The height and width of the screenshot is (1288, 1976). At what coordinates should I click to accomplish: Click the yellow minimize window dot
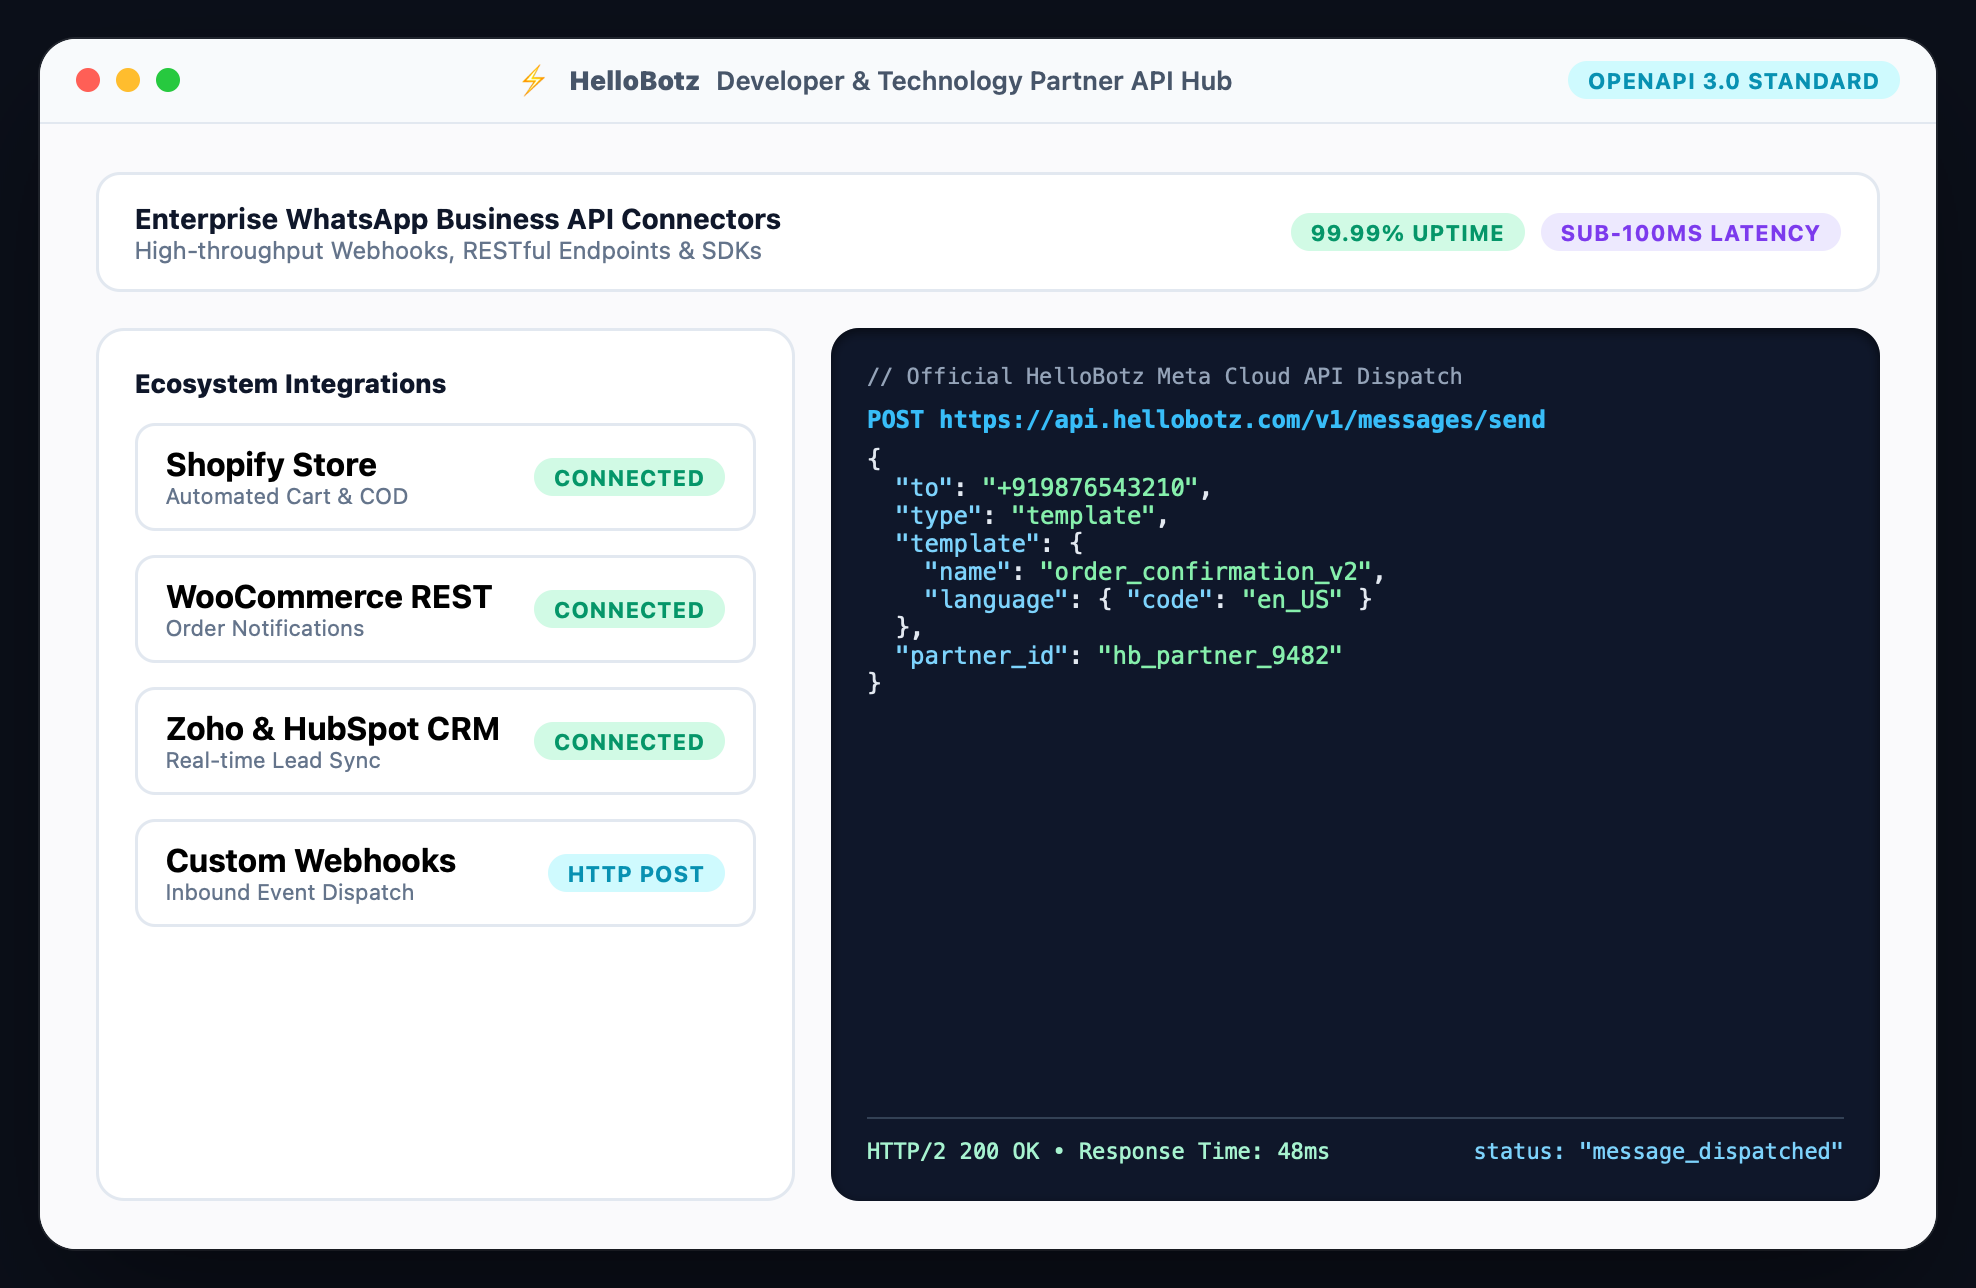pos(128,80)
